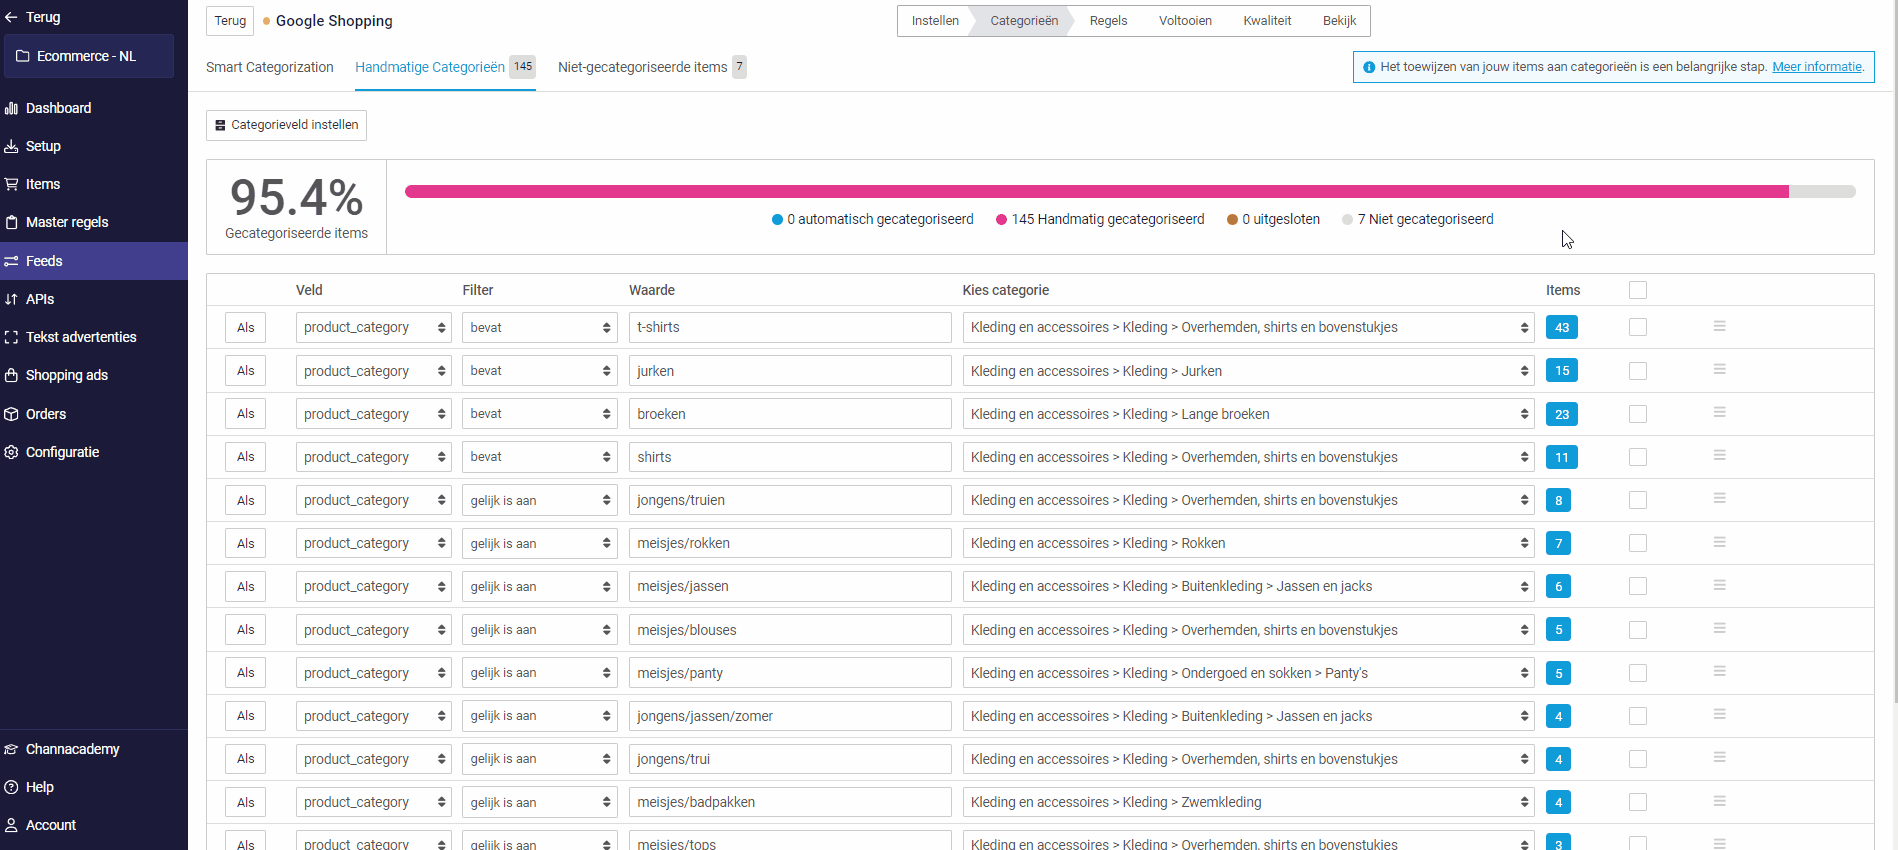Open the Meer informatie link
The image size is (1898, 850).
1817,67
